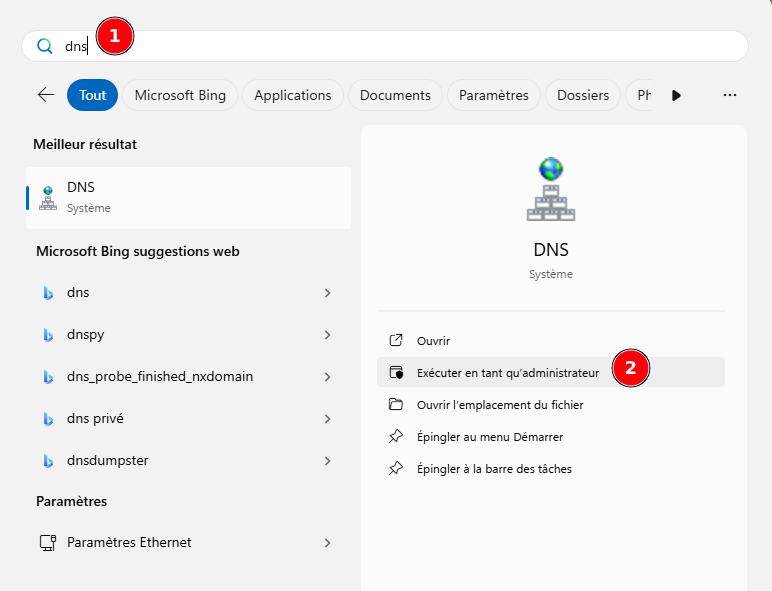Select the dnsdumpster suggestion

pyautogui.click(x=108, y=460)
